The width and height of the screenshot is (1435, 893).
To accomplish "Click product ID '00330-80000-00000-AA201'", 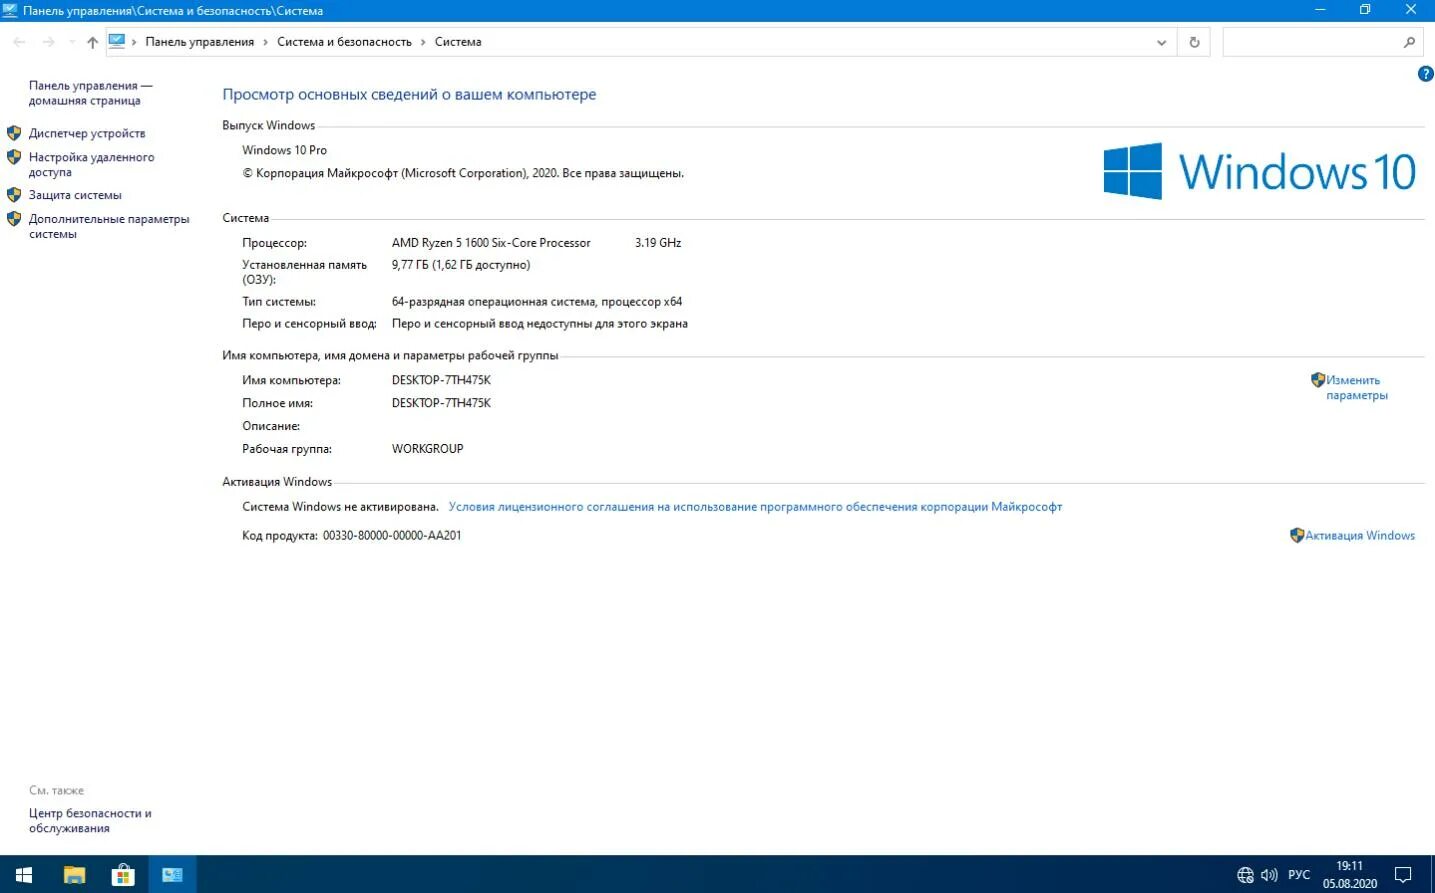I will (392, 536).
